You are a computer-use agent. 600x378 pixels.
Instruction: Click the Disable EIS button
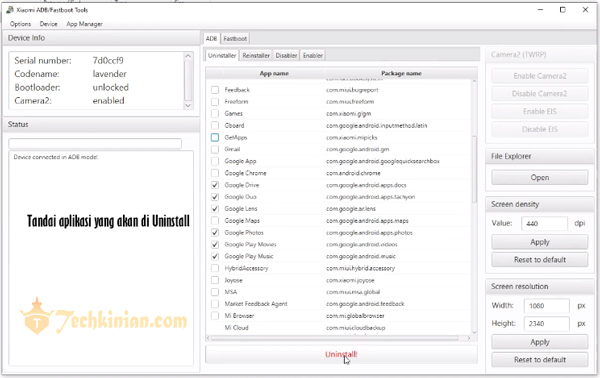[540, 129]
